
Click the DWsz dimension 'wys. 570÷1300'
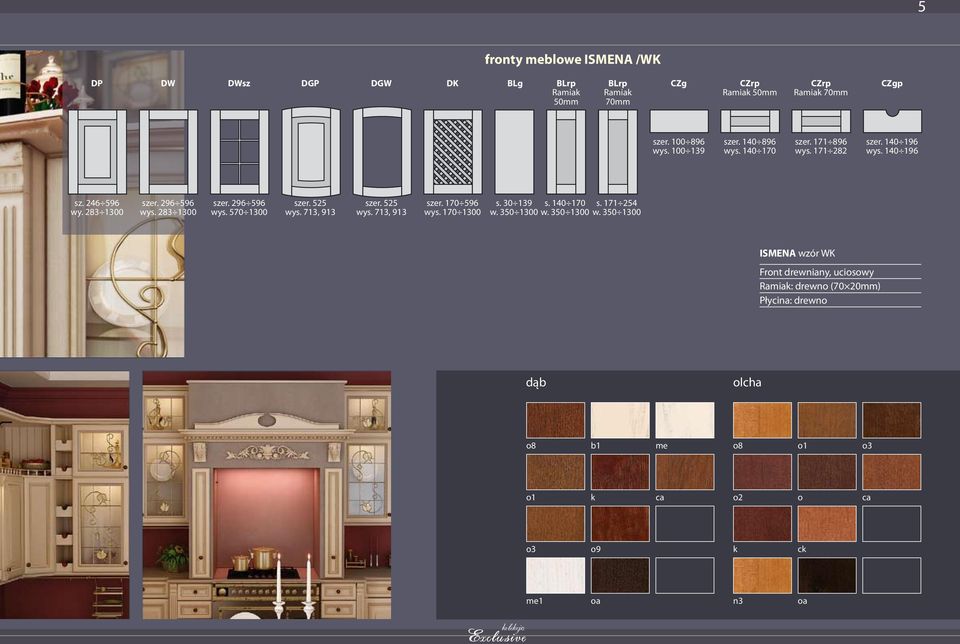click(239, 212)
